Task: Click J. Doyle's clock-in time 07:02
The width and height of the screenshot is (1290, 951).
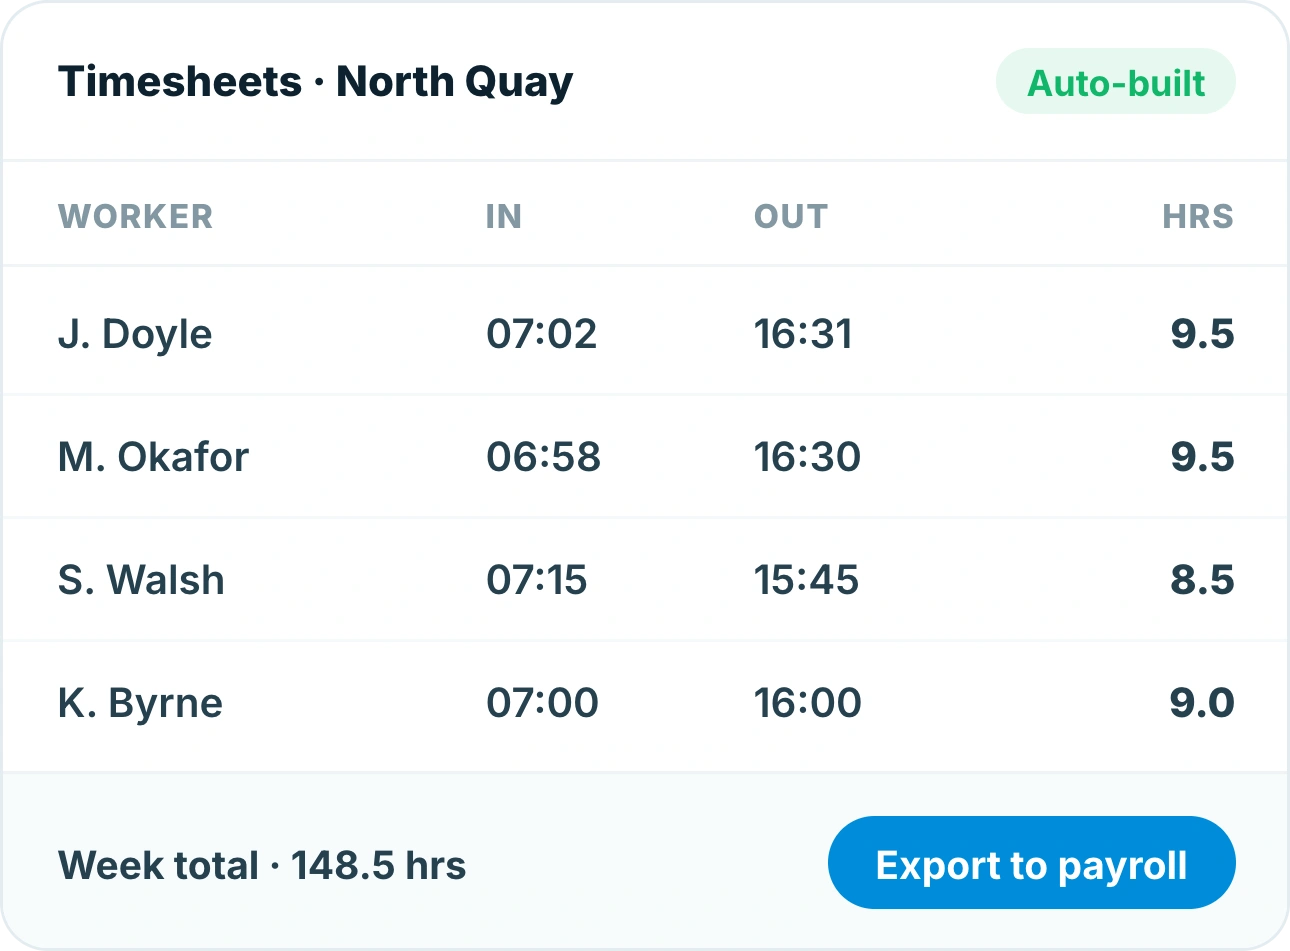Action: pyautogui.click(x=541, y=334)
